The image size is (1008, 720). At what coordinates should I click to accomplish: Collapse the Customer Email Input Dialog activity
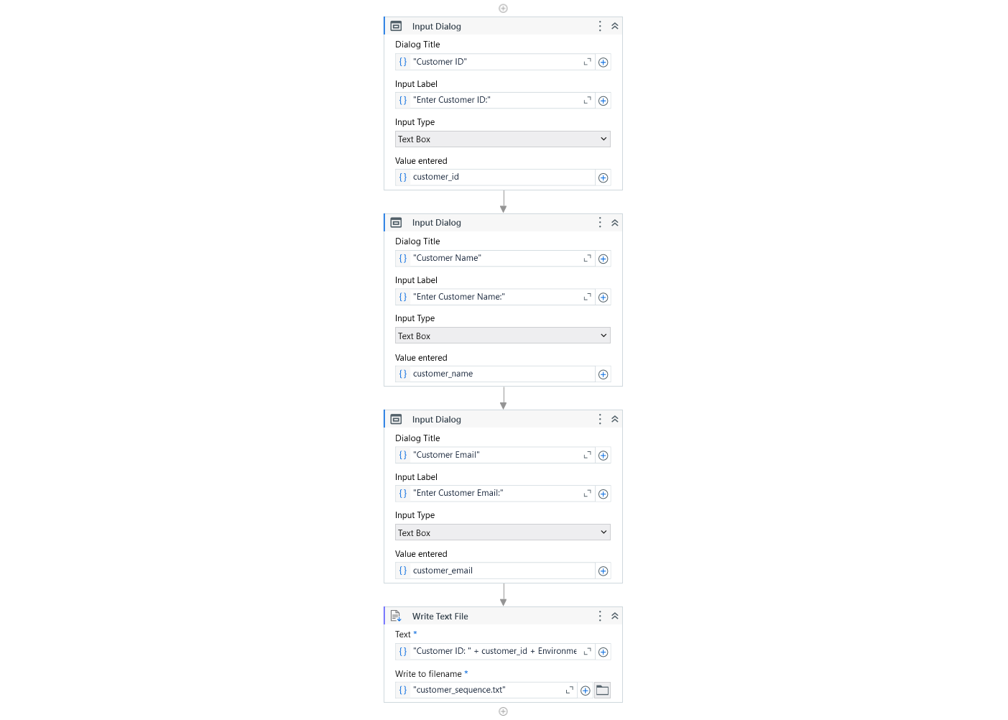[x=615, y=419]
